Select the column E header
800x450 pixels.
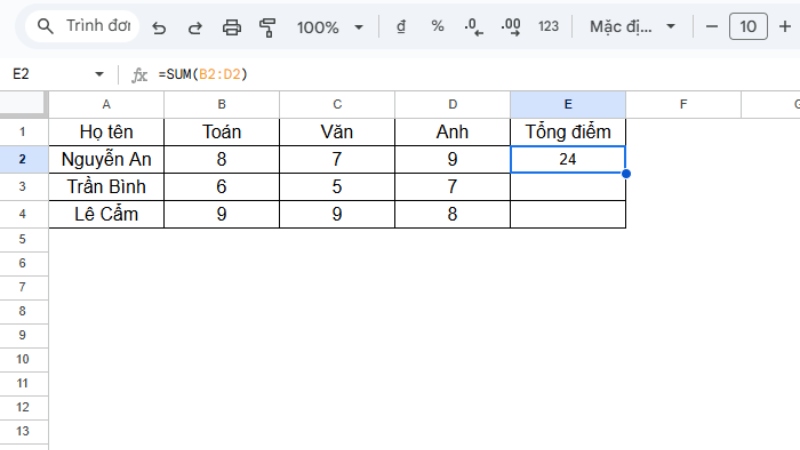(x=568, y=104)
